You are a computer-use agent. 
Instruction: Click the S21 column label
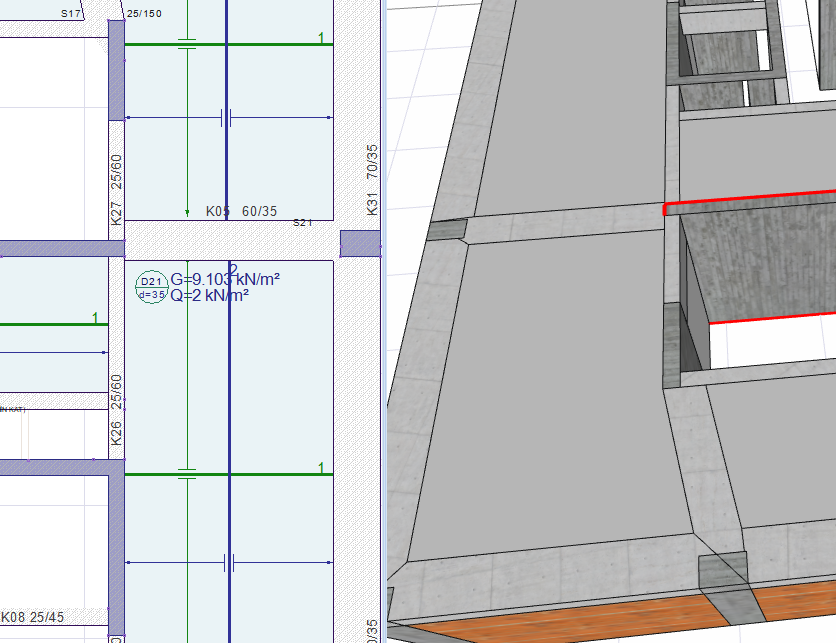point(302,223)
